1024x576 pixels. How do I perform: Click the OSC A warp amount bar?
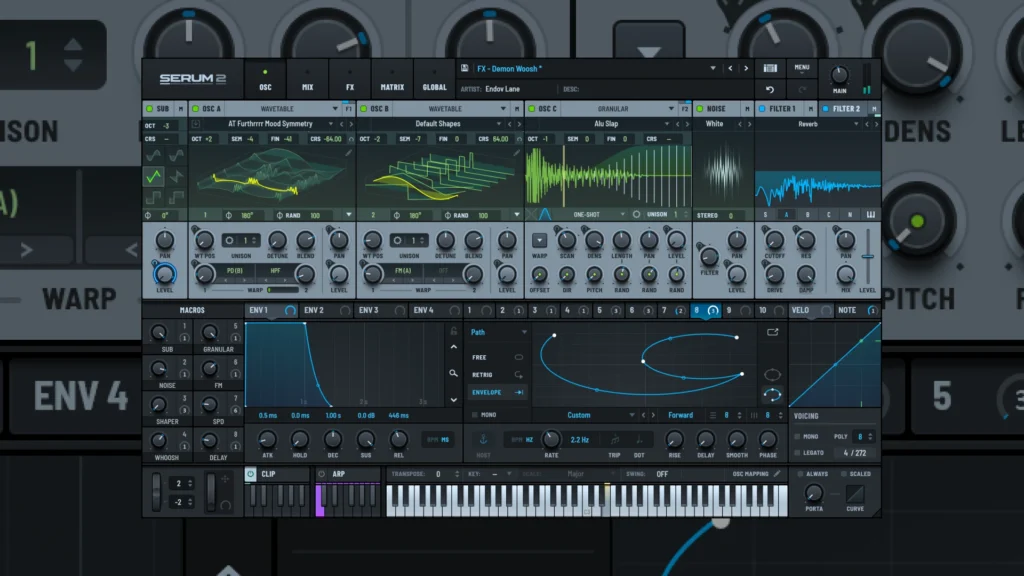click(282, 290)
